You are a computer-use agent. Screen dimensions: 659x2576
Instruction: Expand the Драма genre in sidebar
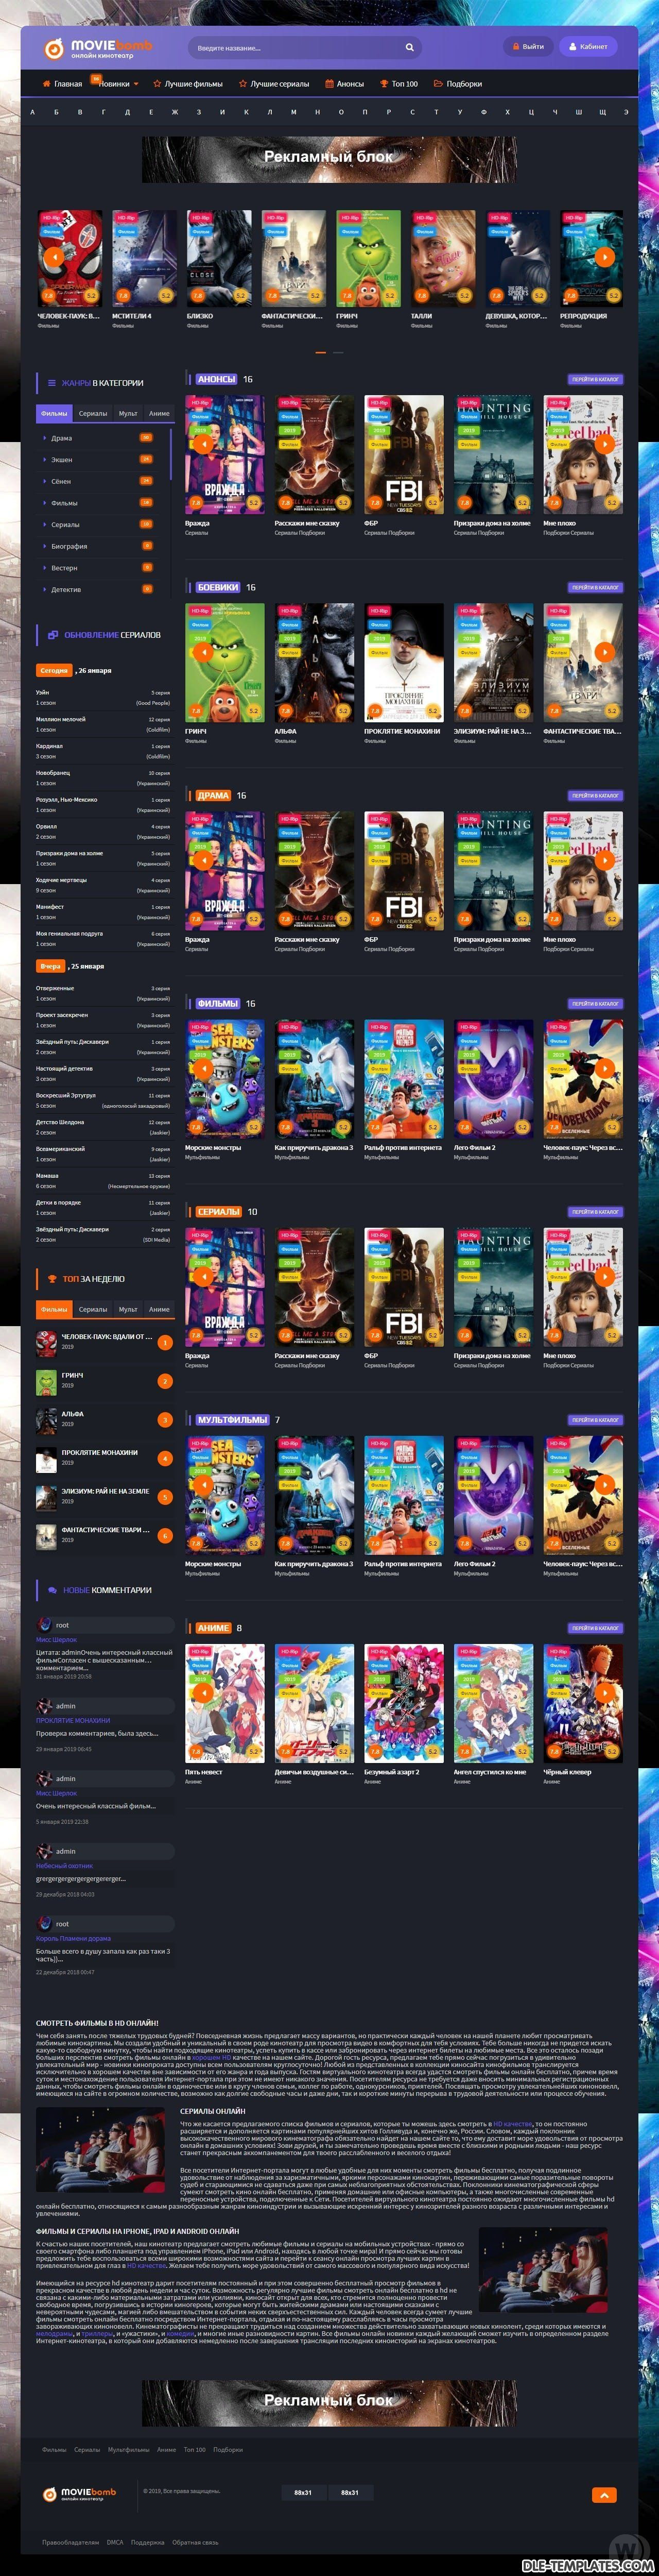[x=61, y=438]
